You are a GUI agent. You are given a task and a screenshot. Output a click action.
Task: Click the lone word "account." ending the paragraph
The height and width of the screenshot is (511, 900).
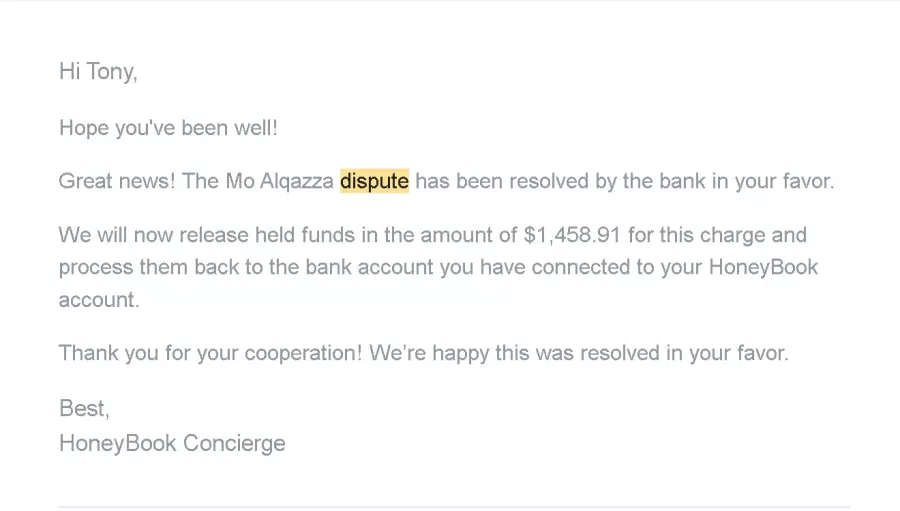tap(99, 300)
